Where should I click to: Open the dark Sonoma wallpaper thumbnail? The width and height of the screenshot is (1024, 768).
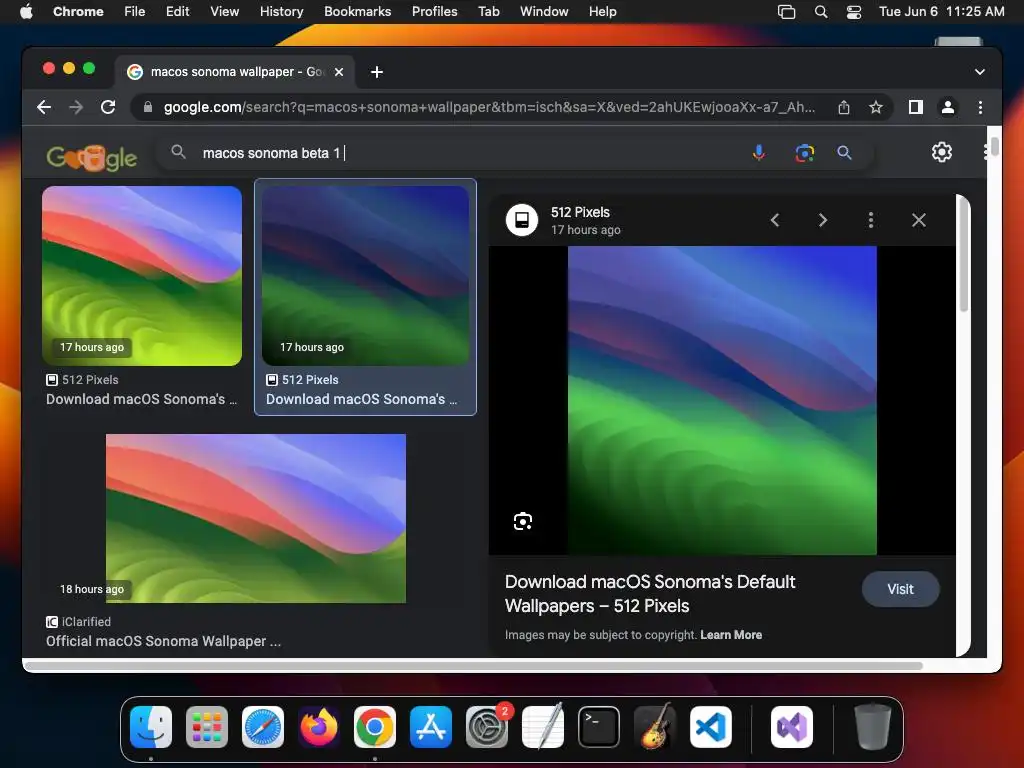click(365, 276)
